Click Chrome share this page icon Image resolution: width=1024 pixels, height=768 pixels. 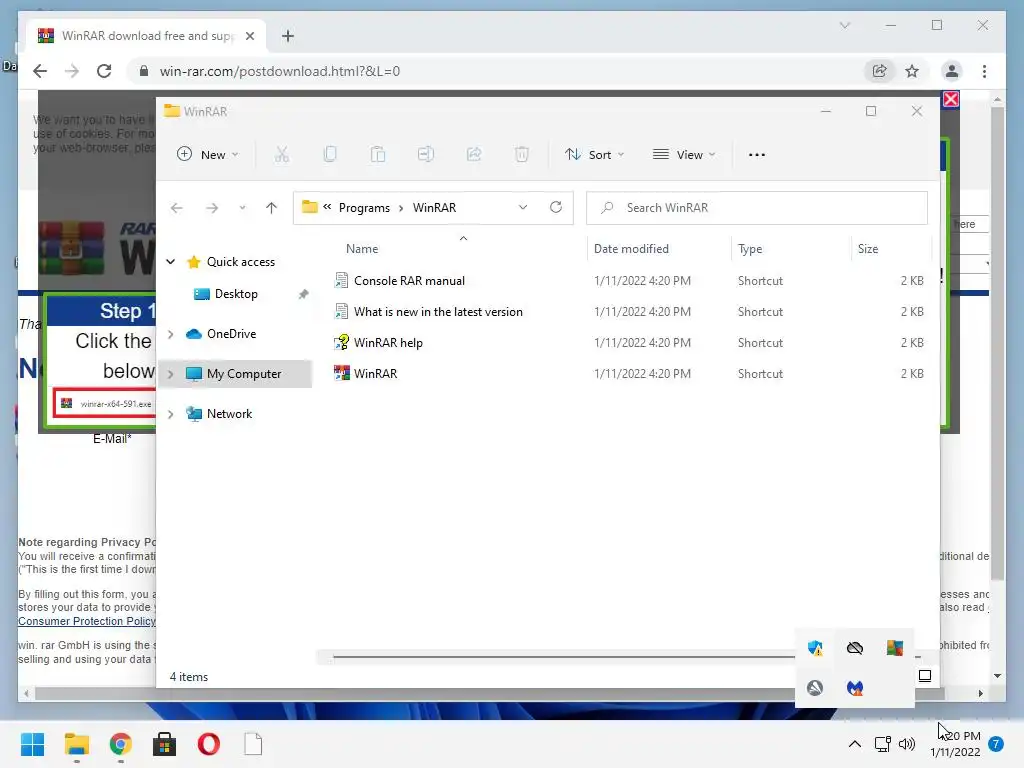[x=880, y=71]
